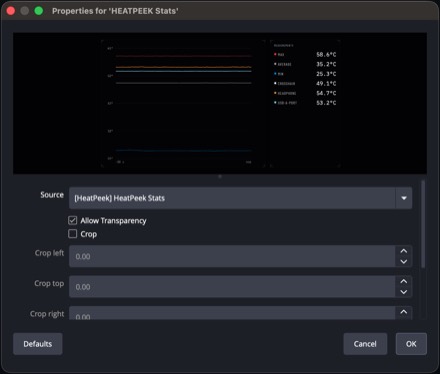Click the 53.2°C temperature reading
This screenshot has height=374, width=440.
pos(326,103)
